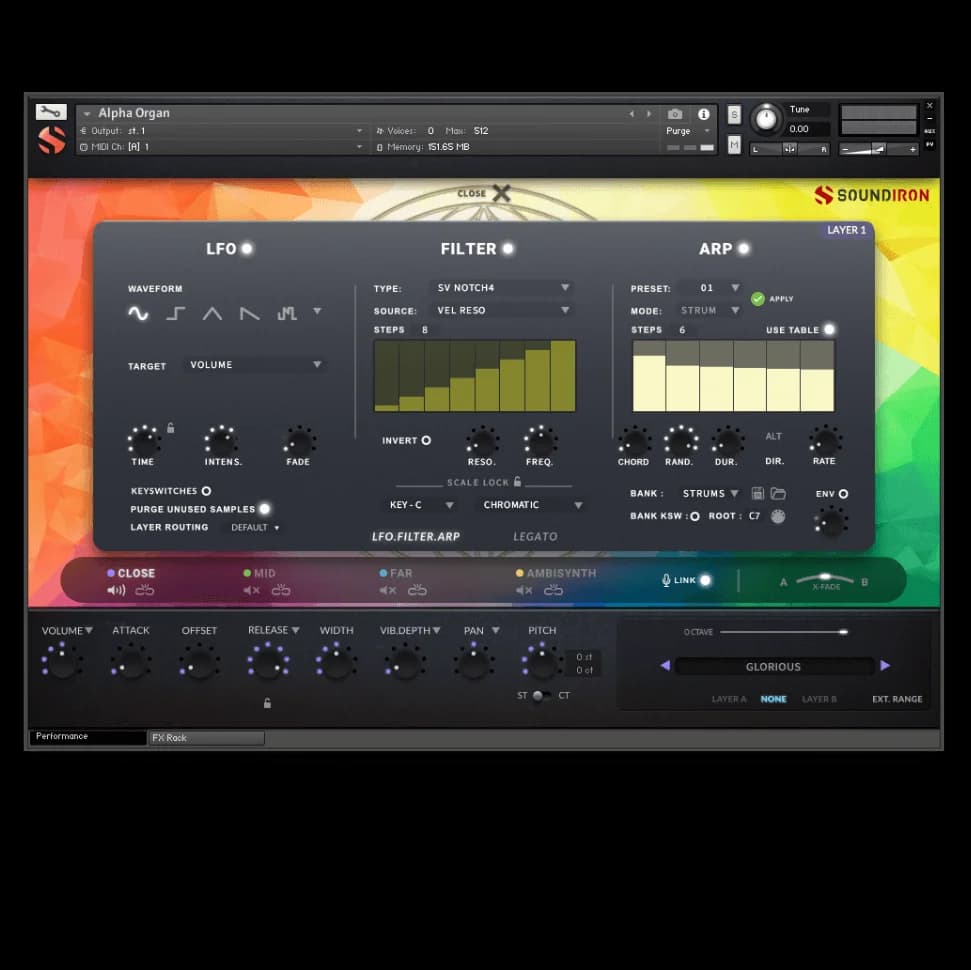Choose the sawtooth LFO waveform shape

tap(250, 314)
